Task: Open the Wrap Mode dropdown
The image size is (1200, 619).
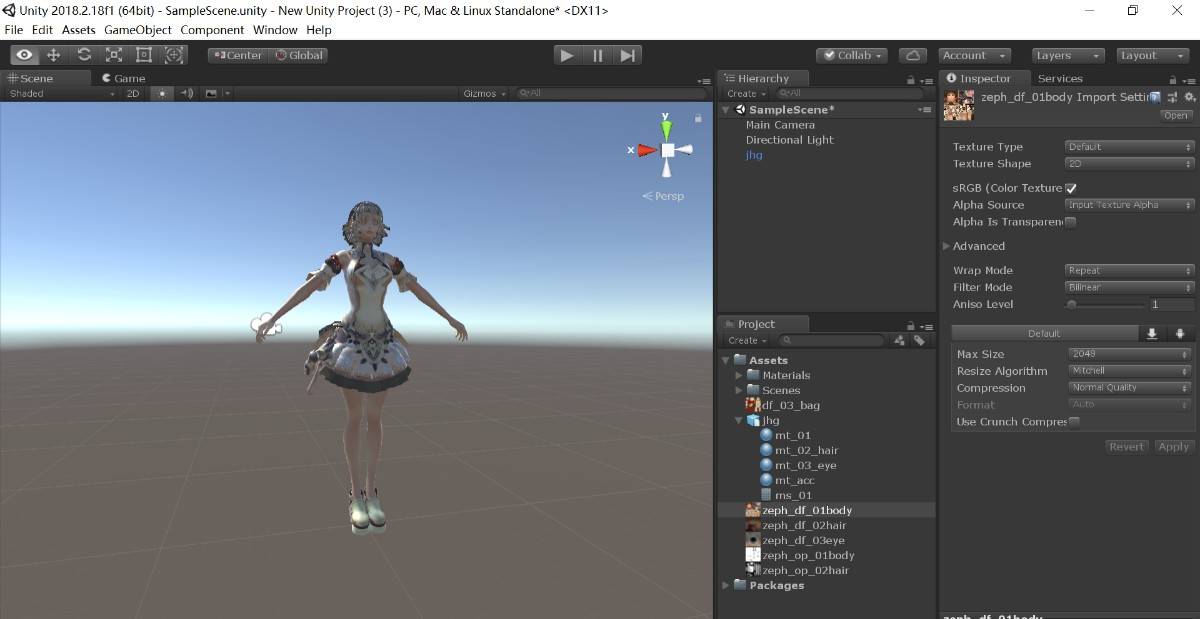Action: tap(1130, 271)
